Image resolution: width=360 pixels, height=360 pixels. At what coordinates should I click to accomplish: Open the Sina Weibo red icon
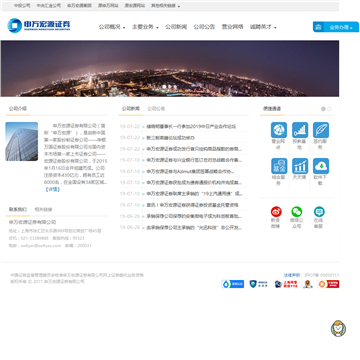[x=276, y=212]
